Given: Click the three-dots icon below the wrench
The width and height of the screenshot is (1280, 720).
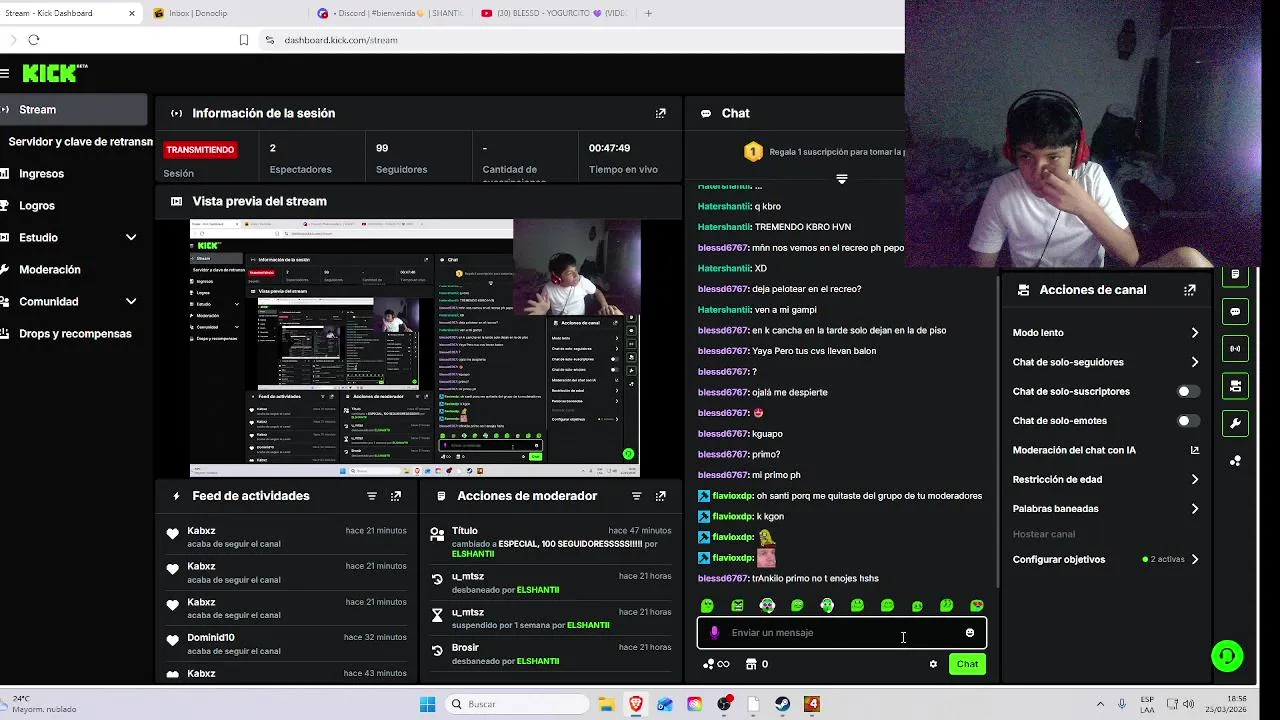Looking at the screenshot, I should [1235, 461].
